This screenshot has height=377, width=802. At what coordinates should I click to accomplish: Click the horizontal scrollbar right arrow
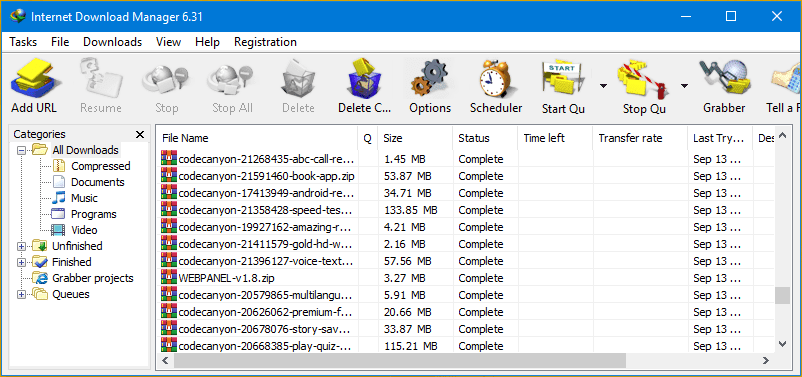tap(766, 361)
